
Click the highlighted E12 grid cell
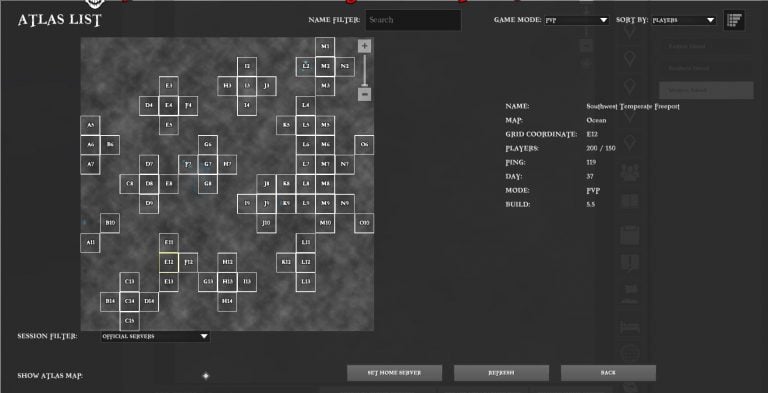click(x=168, y=262)
